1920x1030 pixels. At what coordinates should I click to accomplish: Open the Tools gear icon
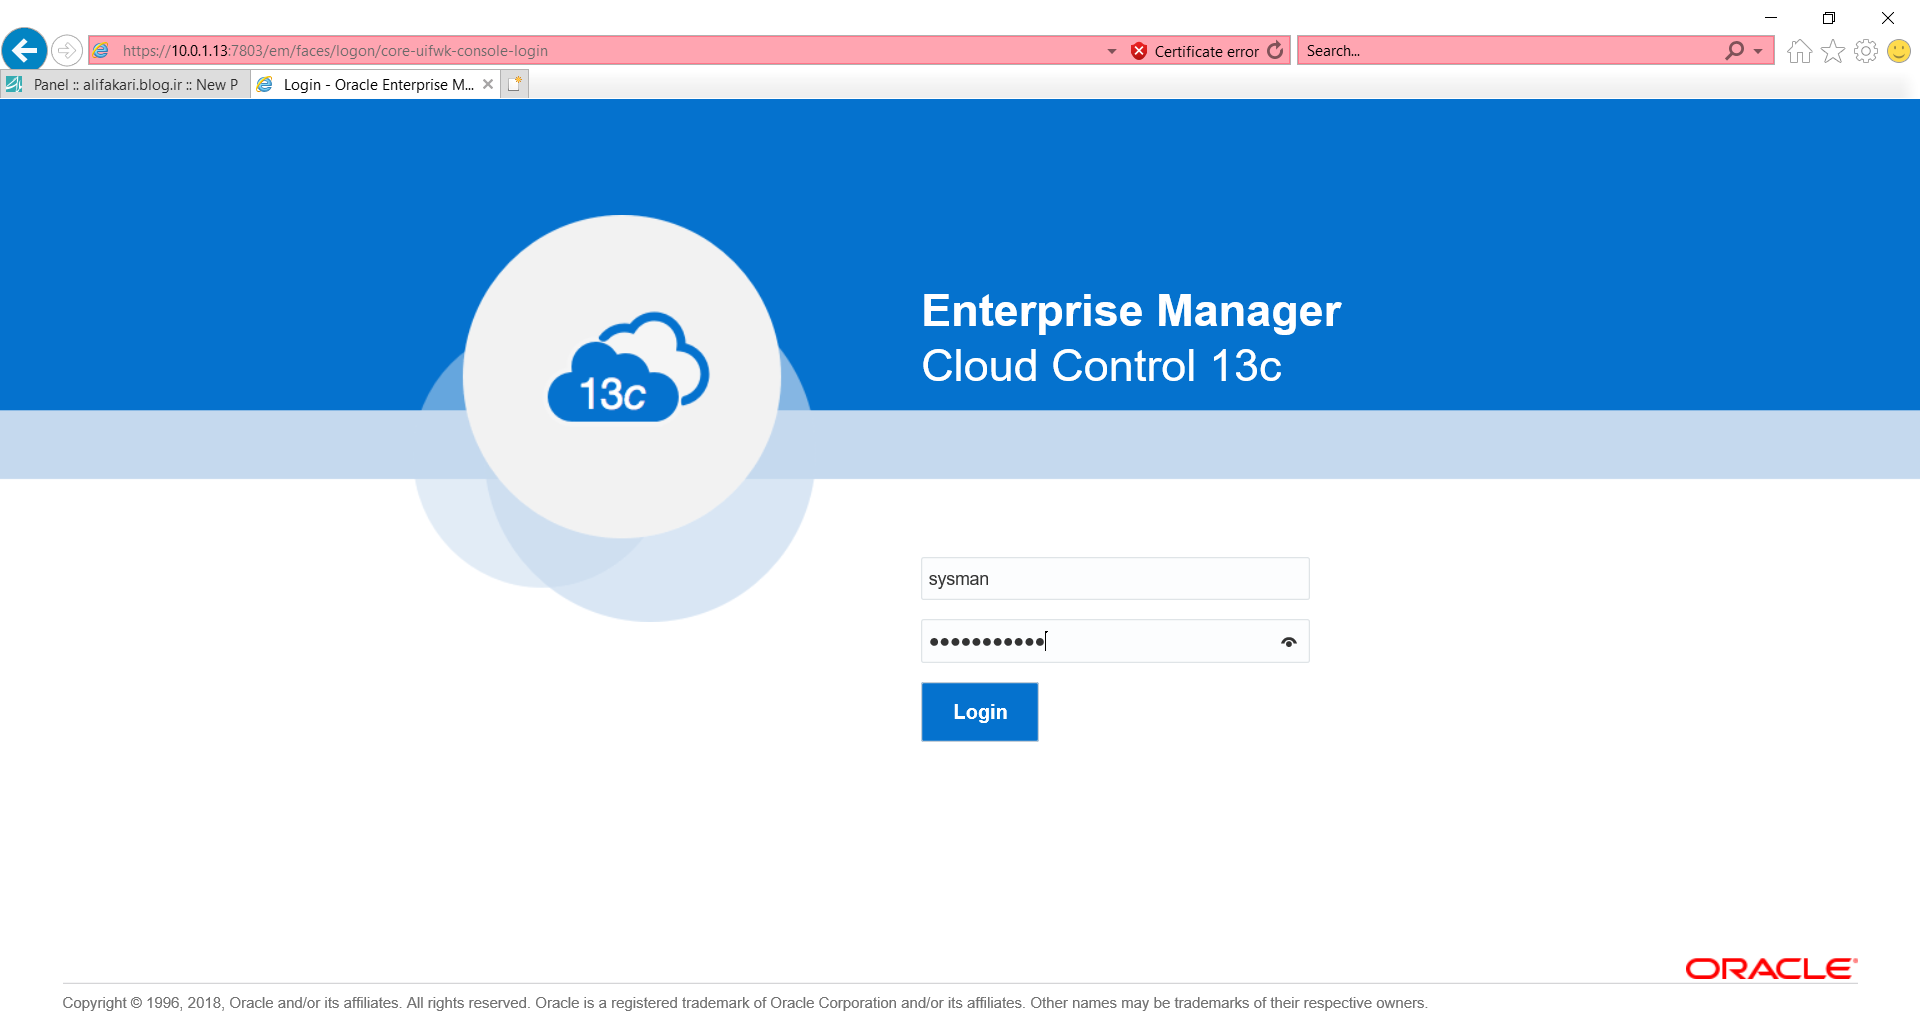point(1865,51)
